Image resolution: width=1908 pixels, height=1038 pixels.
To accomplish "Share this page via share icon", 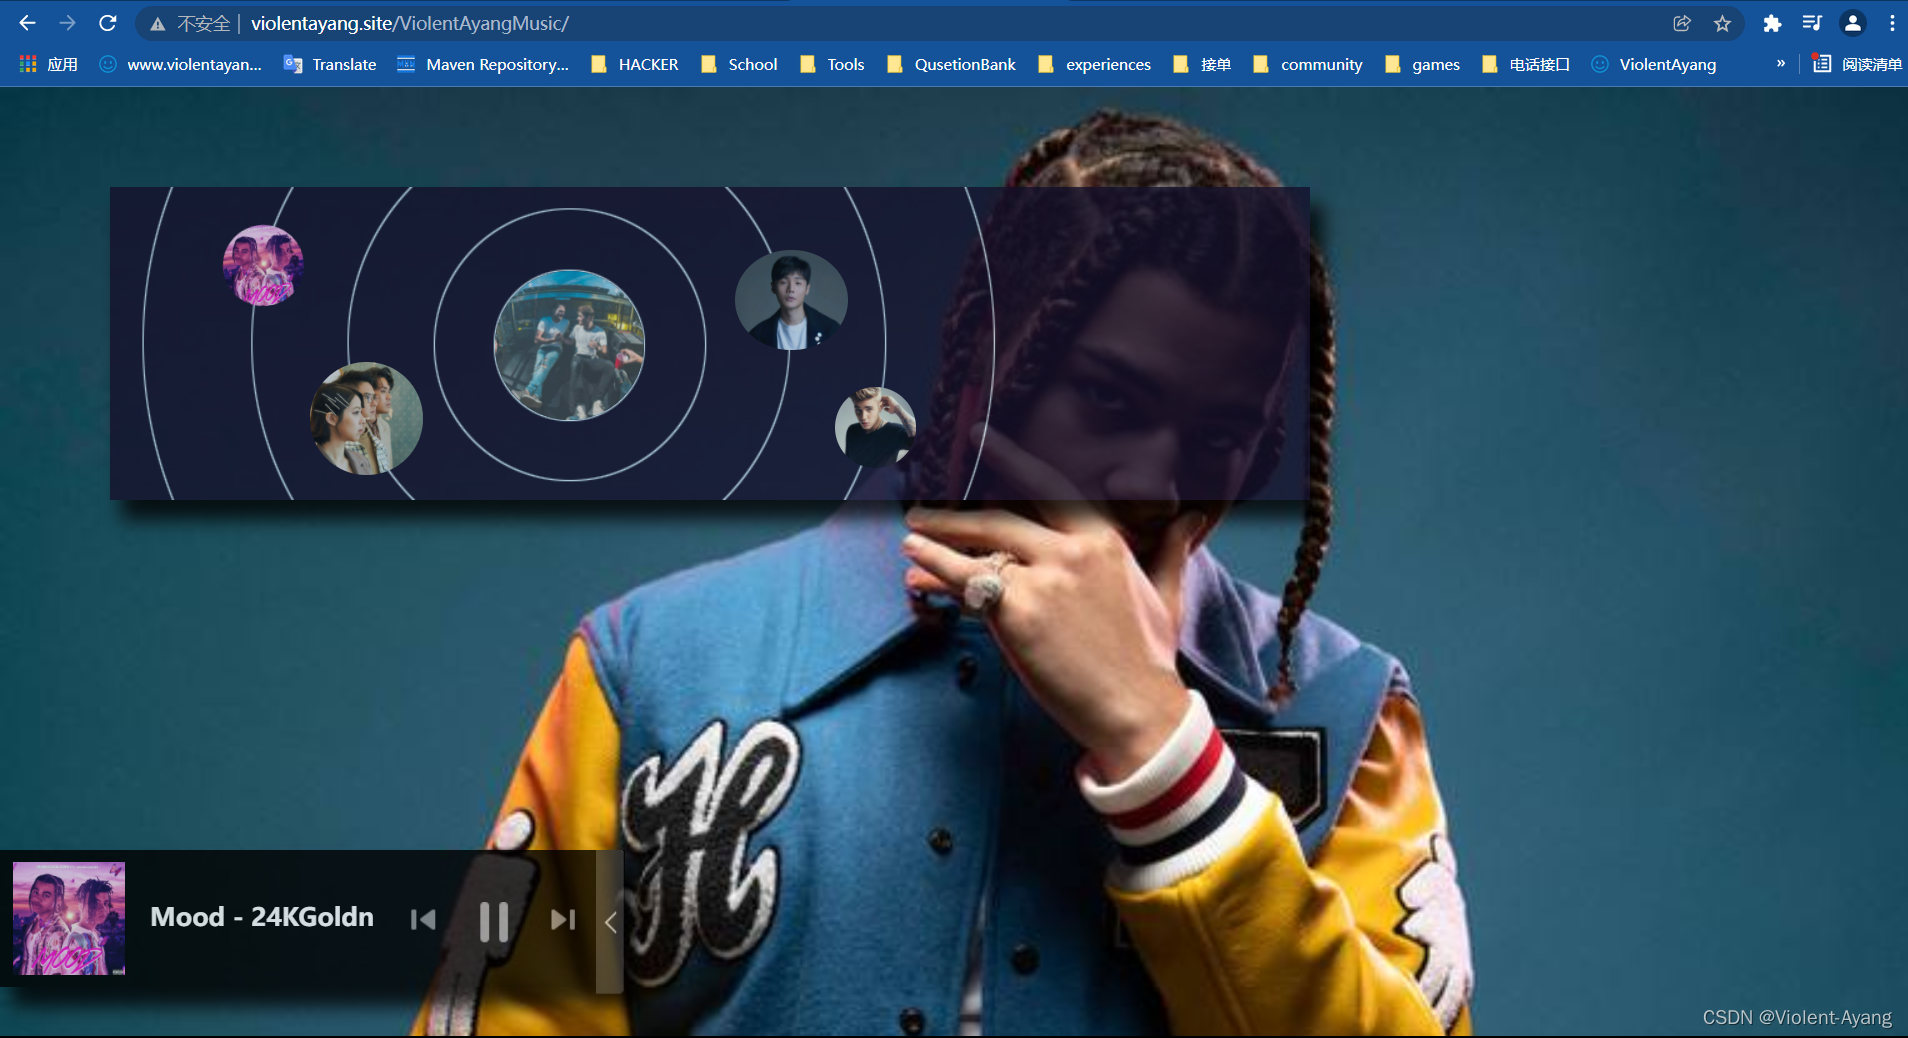I will coord(1682,23).
